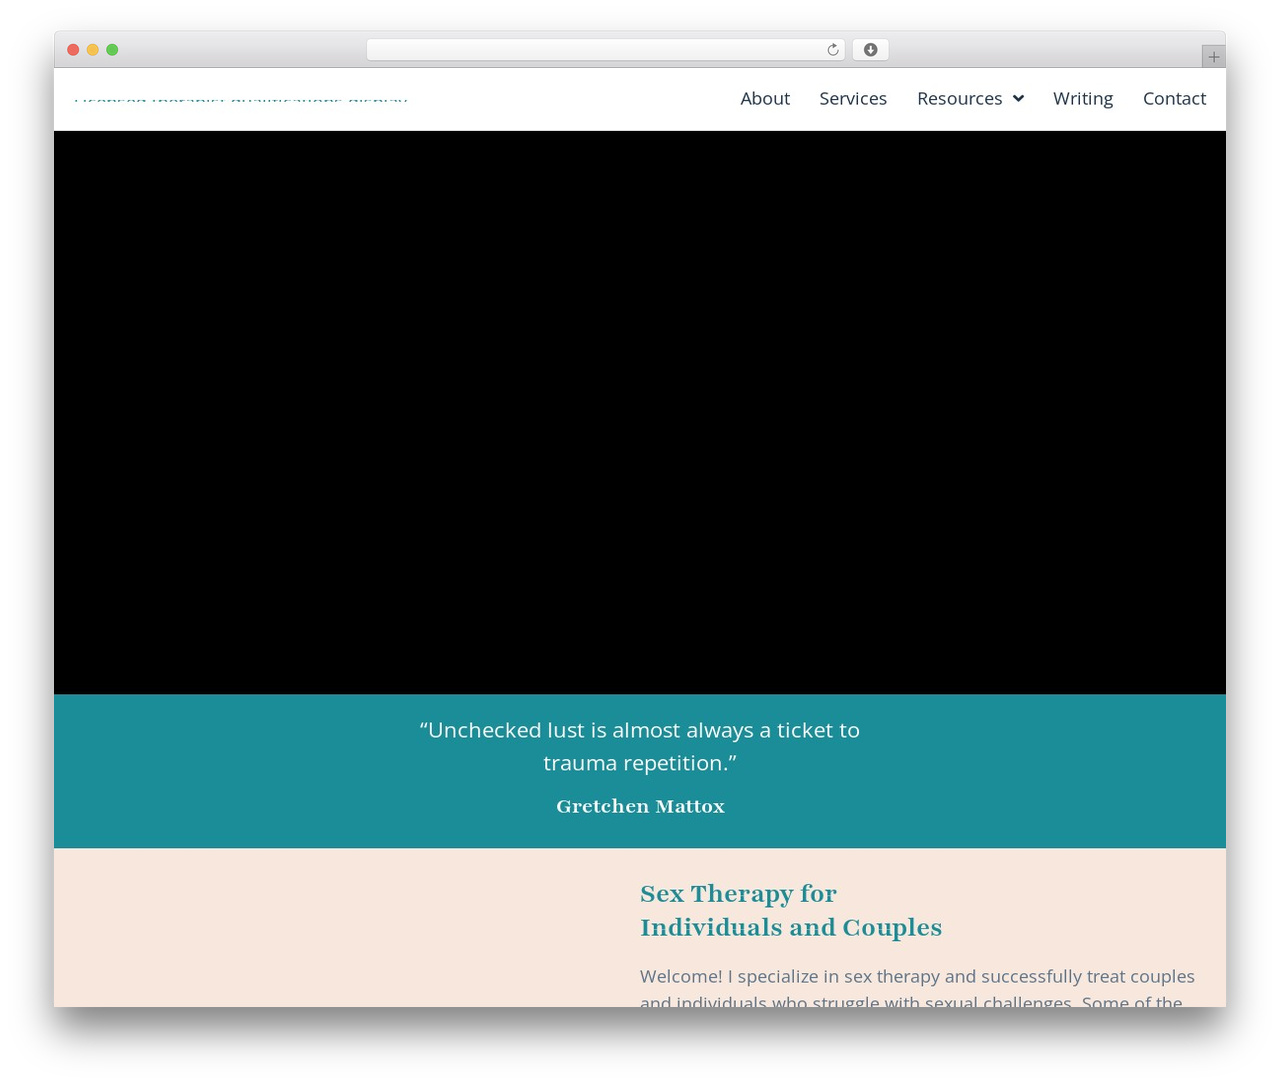
Task: Click the 'Sex Therapy for Individuals and Couples' heading
Action: point(791,910)
